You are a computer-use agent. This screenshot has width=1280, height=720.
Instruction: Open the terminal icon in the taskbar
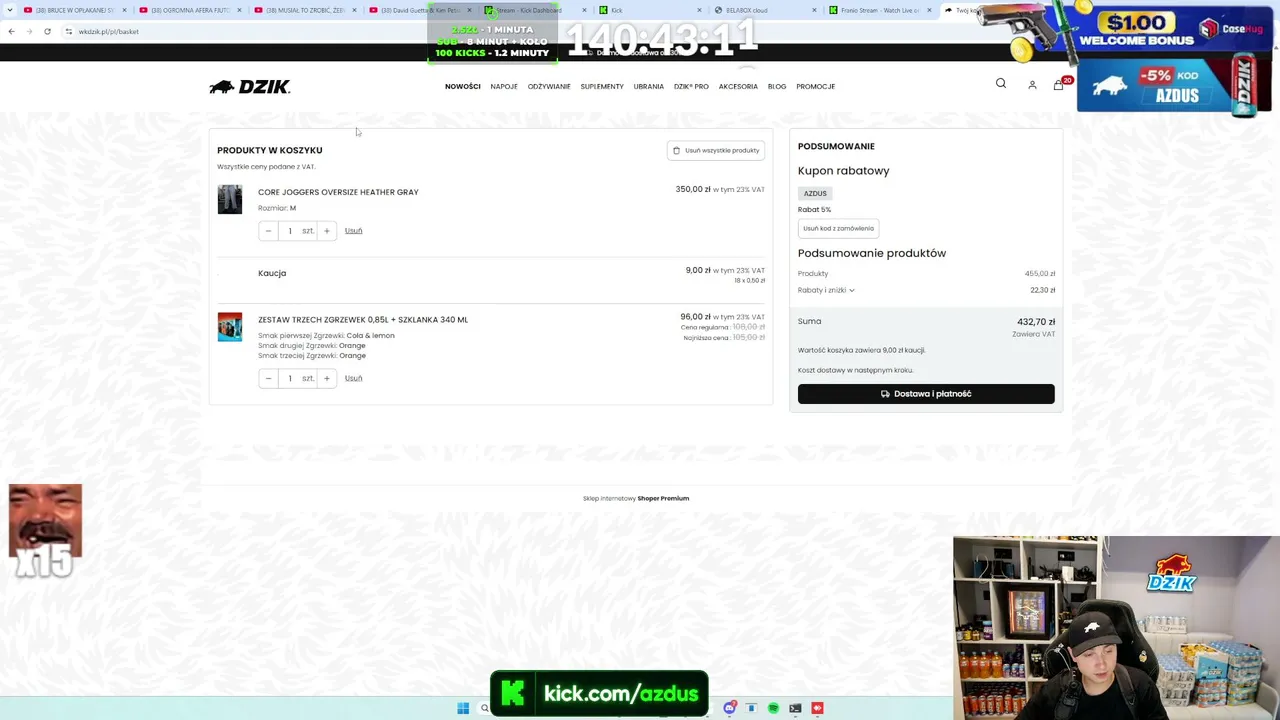pyautogui.click(x=795, y=708)
